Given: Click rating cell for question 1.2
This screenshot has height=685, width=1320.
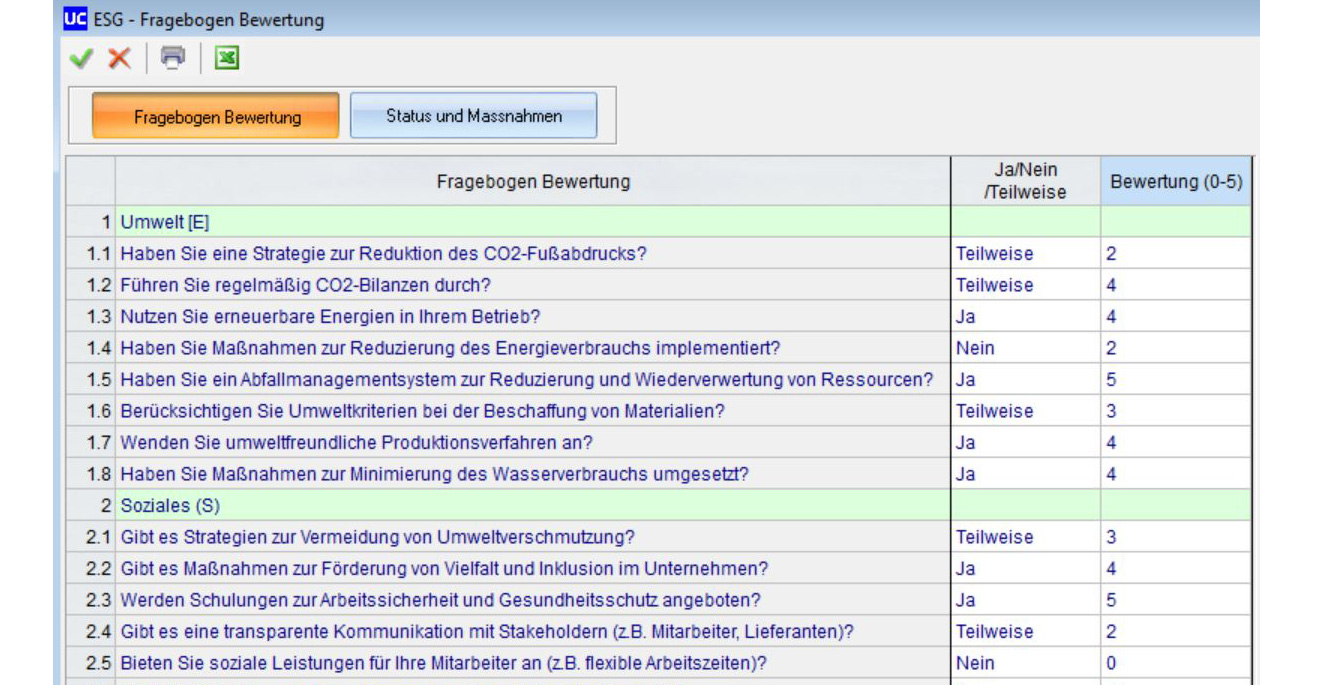Looking at the screenshot, I should pos(1175,285).
